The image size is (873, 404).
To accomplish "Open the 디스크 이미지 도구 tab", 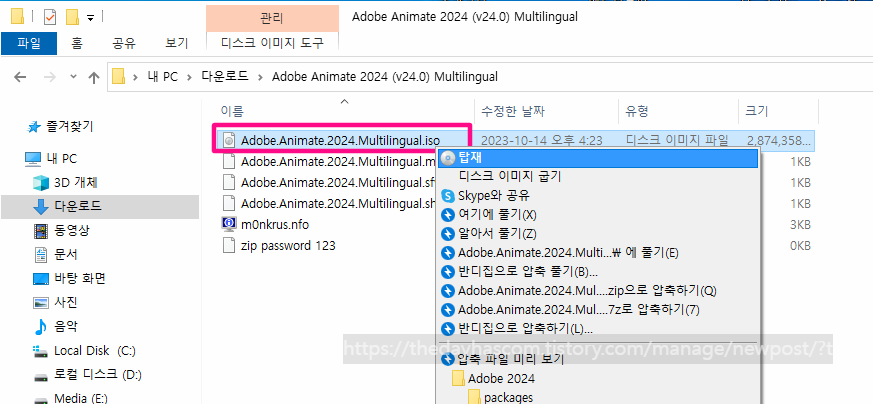I will (x=272, y=43).
